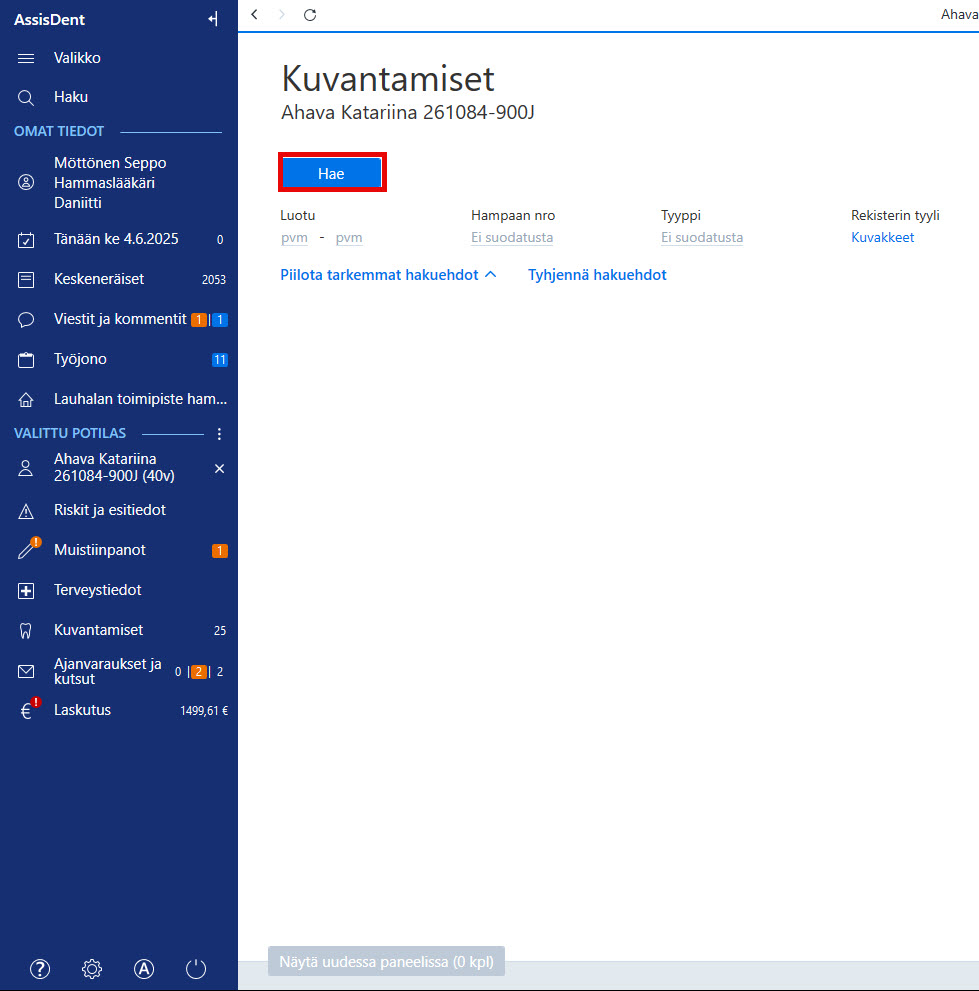
Task: Click Näytä uudessa paneelissa button
Action: [x=386, y=961]
